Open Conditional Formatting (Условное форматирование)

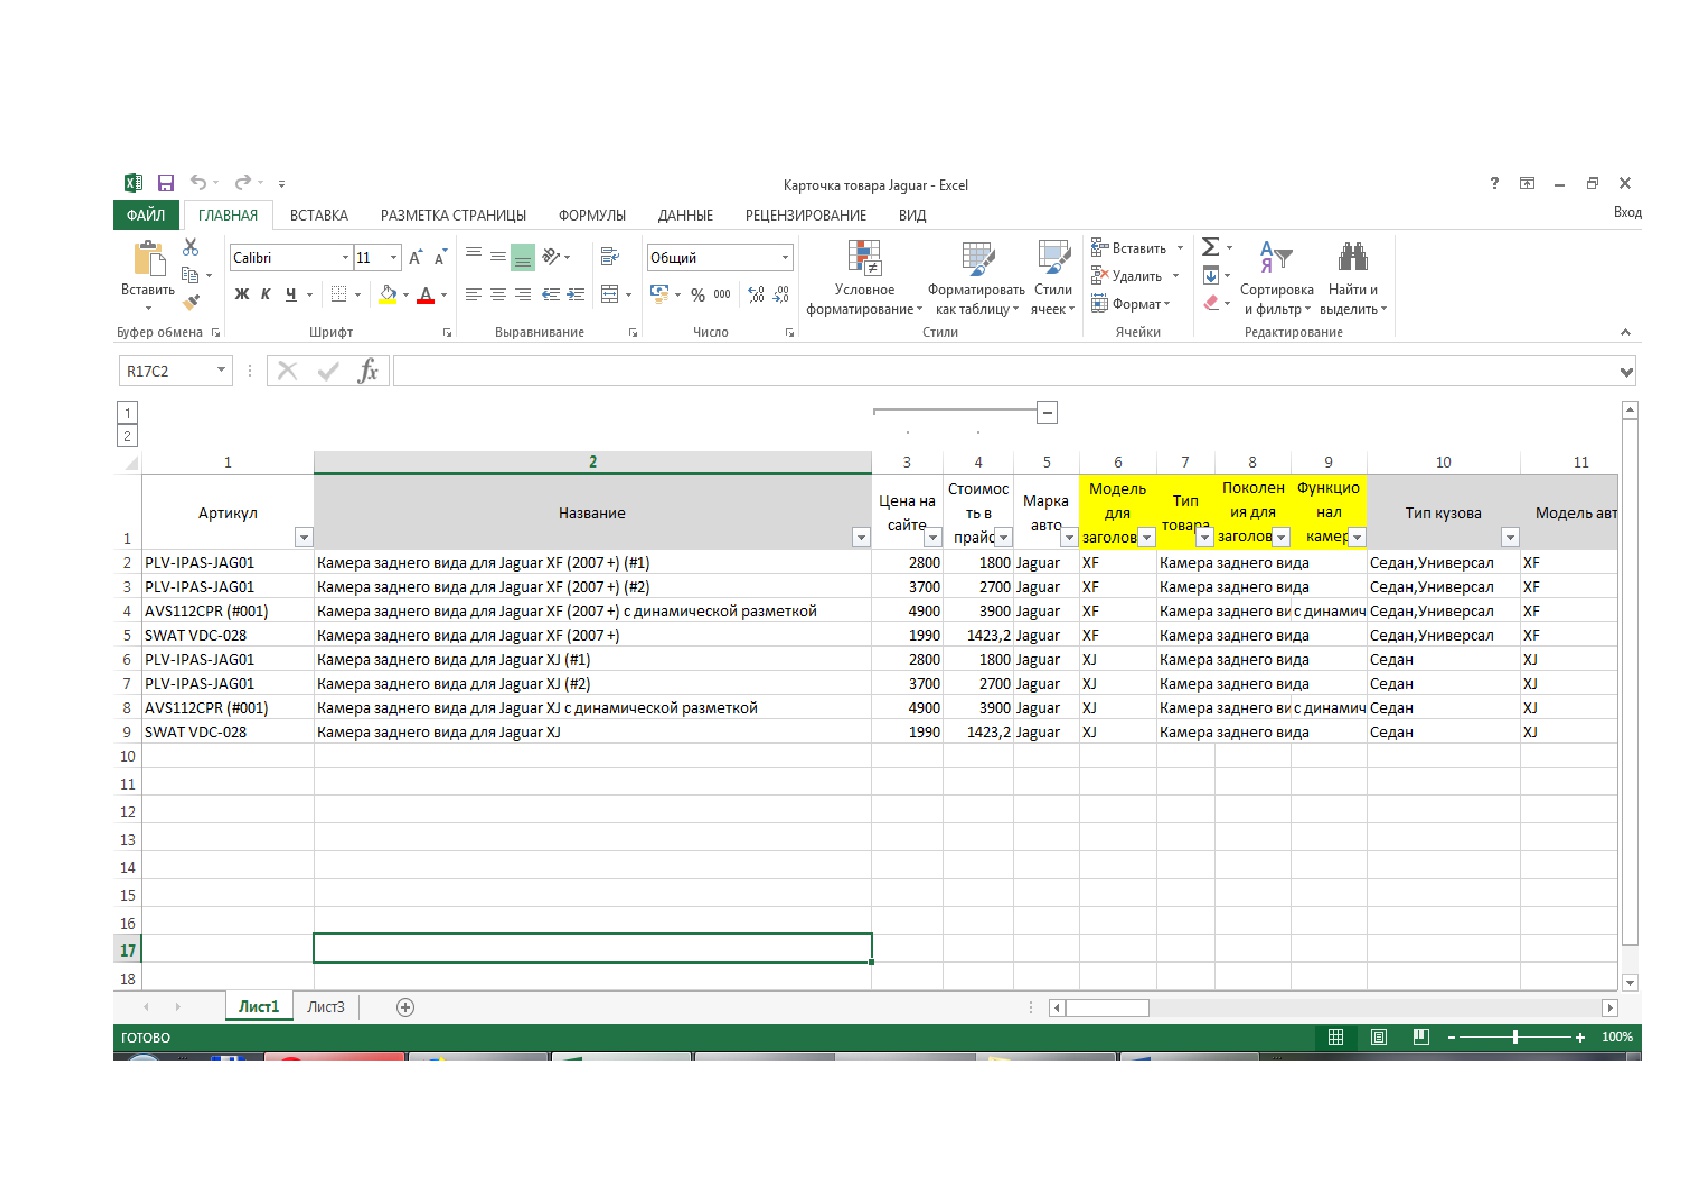coord(864,278)
